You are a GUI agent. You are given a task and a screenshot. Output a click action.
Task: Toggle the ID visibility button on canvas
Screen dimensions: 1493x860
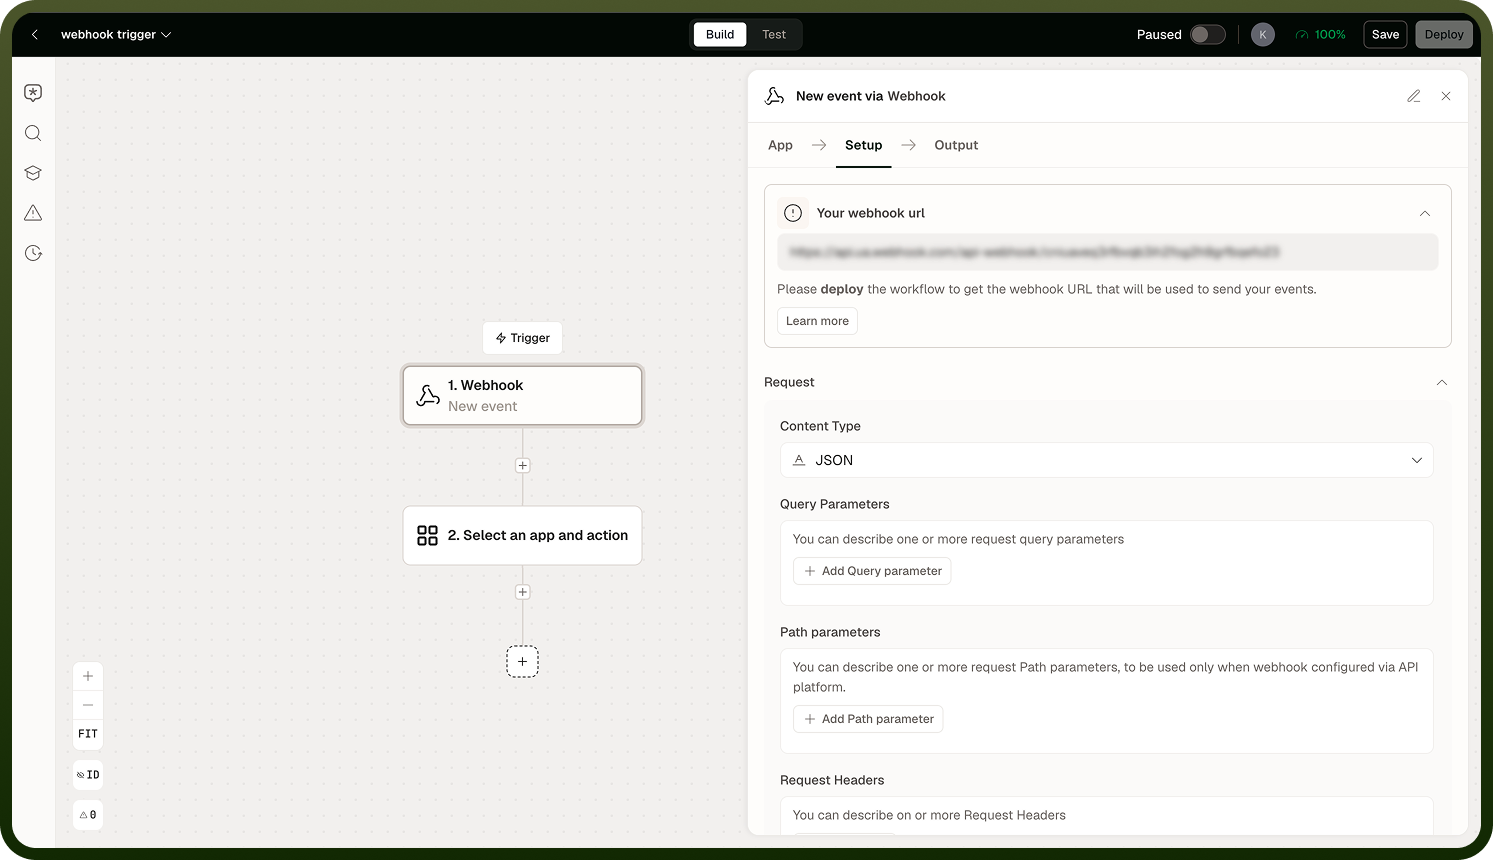(x=88, y=775)
